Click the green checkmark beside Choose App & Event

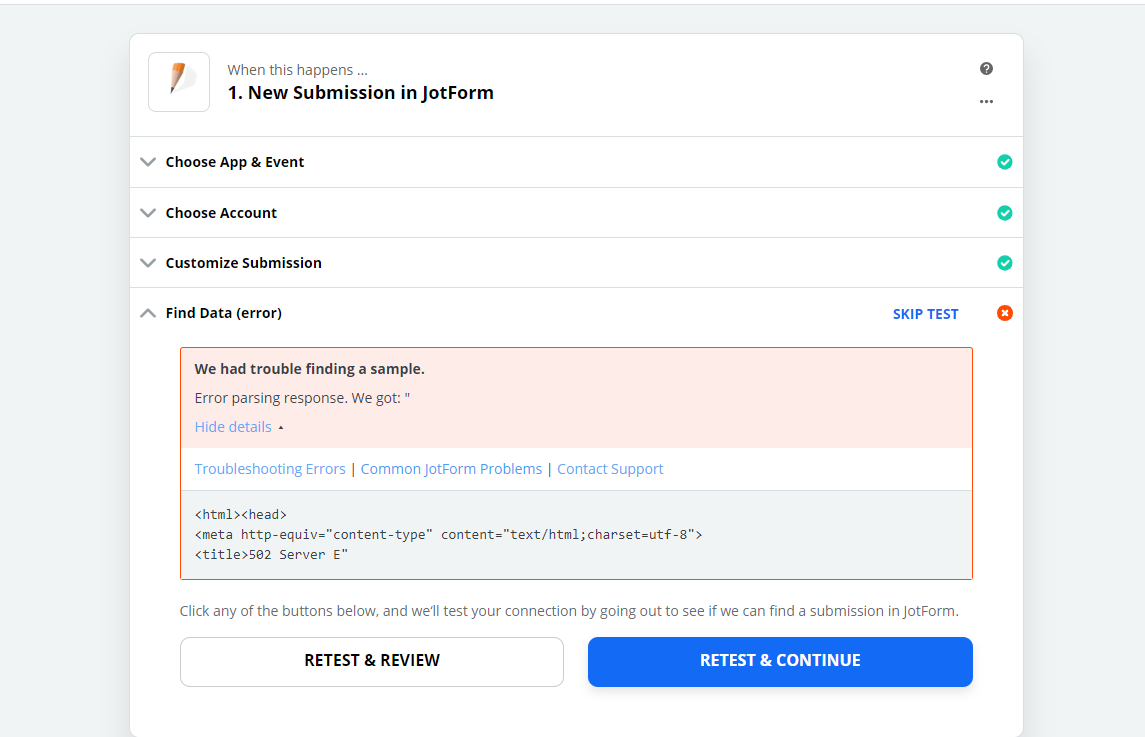tap(1004, 161)
